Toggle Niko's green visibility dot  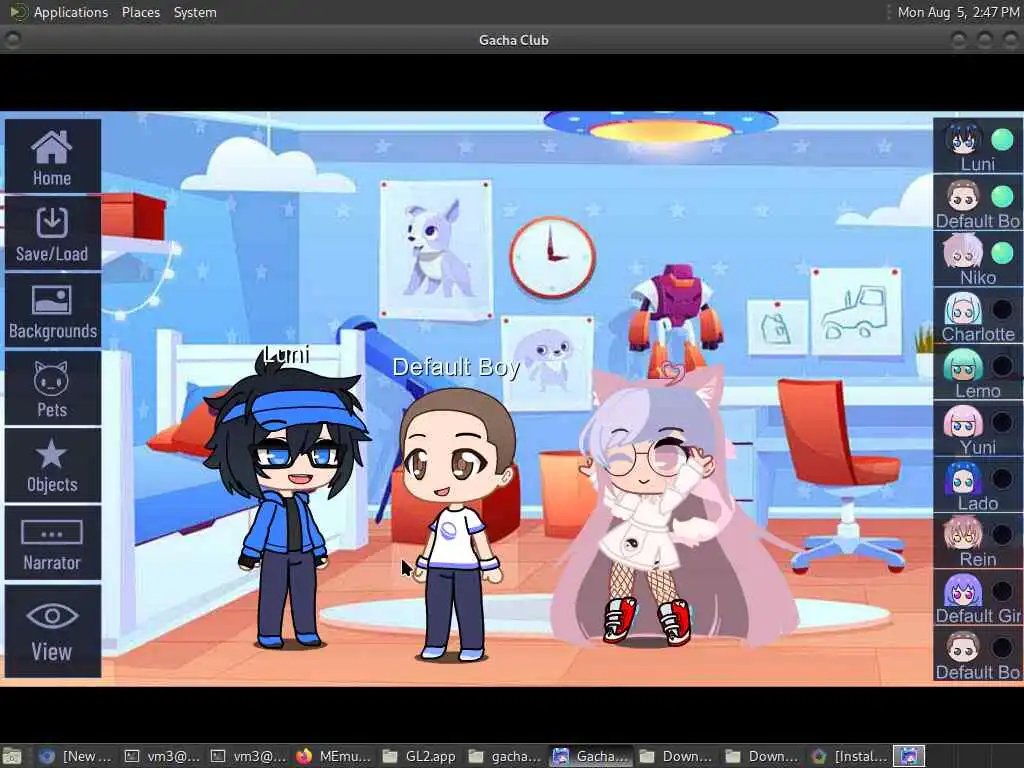[1002, 253]
